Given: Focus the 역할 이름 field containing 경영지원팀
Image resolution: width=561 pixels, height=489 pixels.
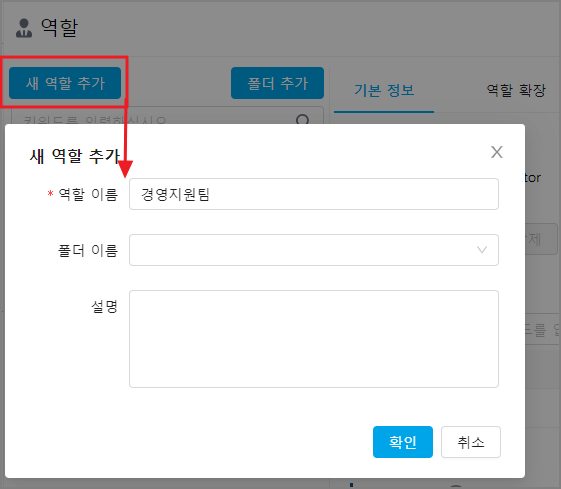Looking at the screenshot, I should tap(314, 194).
